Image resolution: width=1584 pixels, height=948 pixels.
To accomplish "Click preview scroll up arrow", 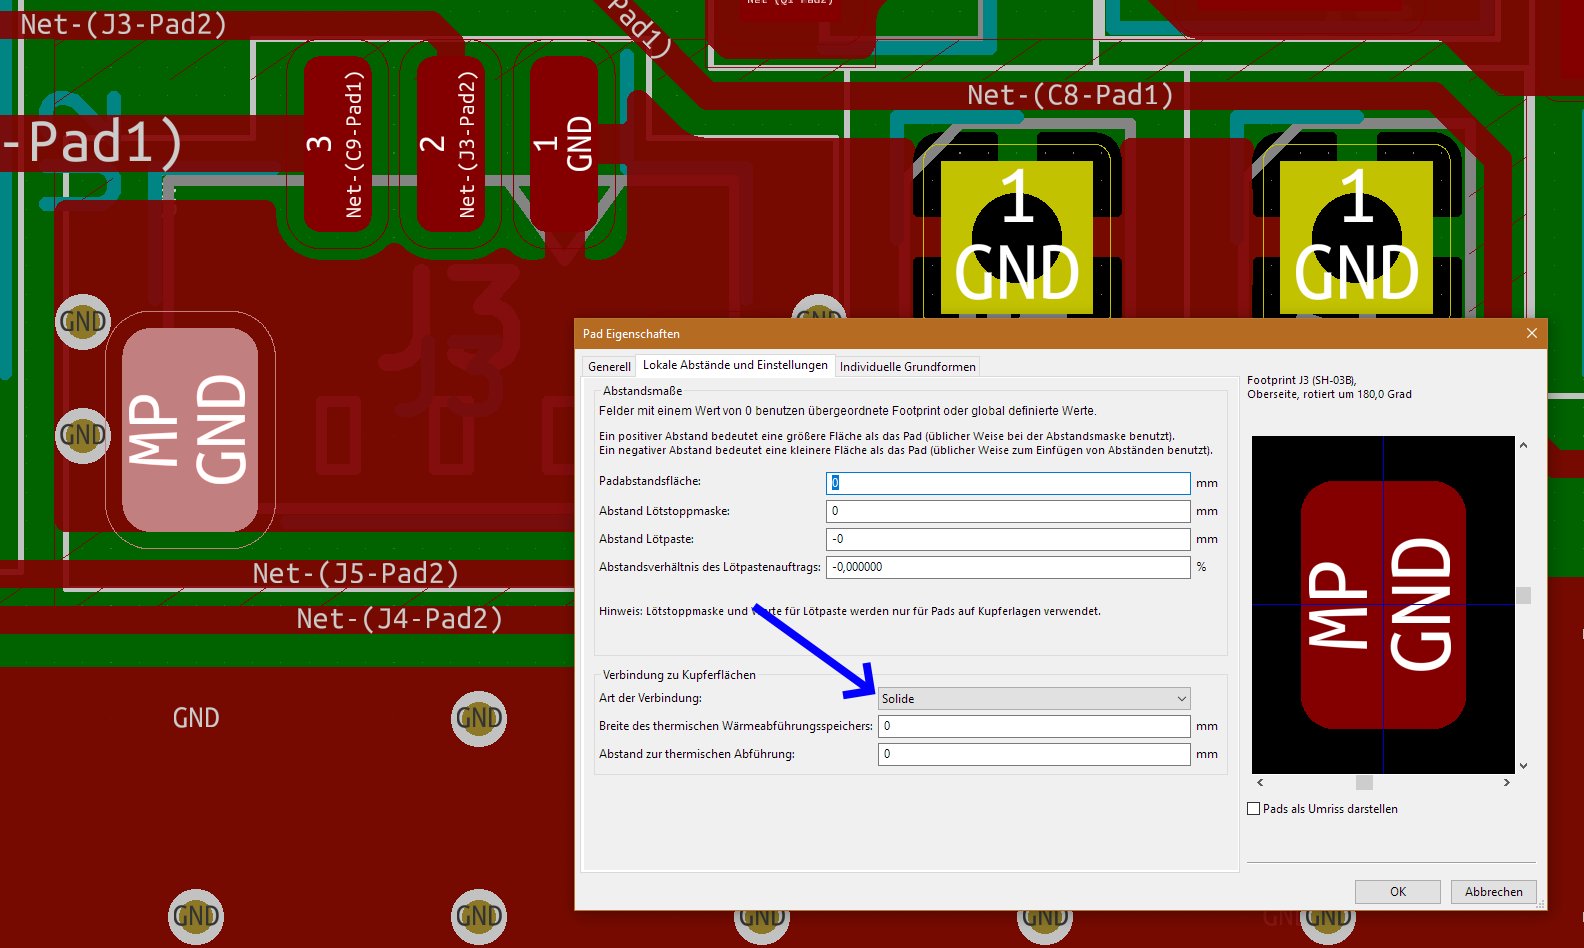I will (x=1523, y=445).
